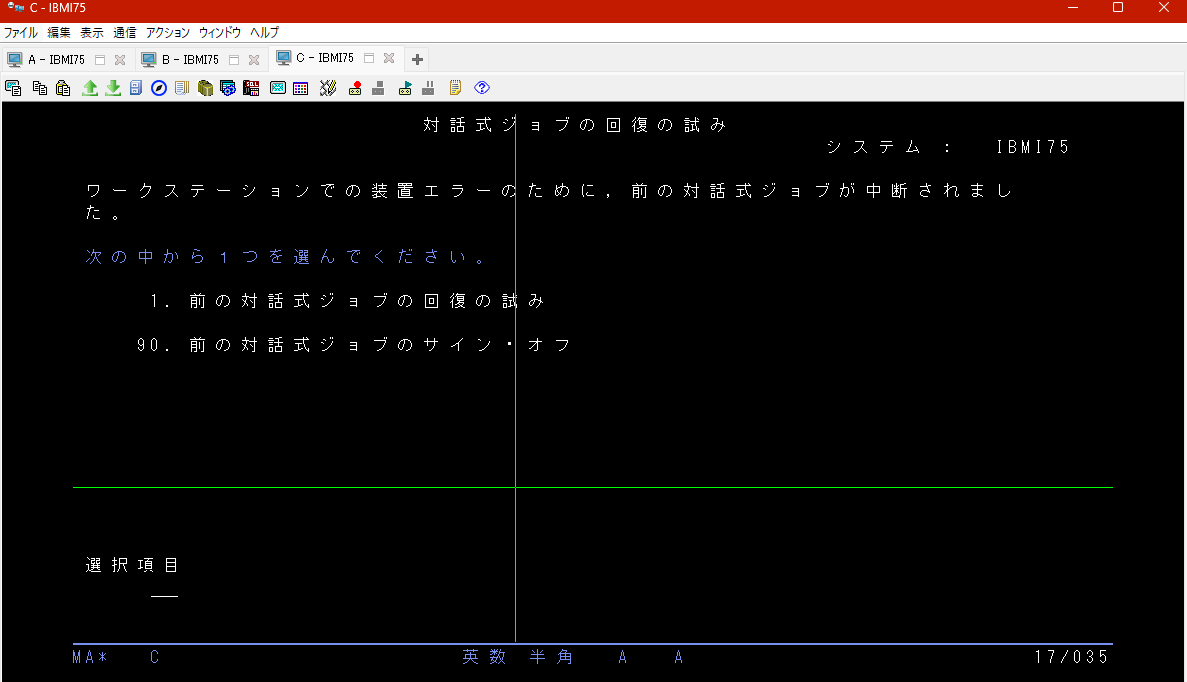Image resolution: width=1187 pixels, height=682 pixels.
Task: Click the blue file cabinet icon
Action: click(x=136, y=88)
